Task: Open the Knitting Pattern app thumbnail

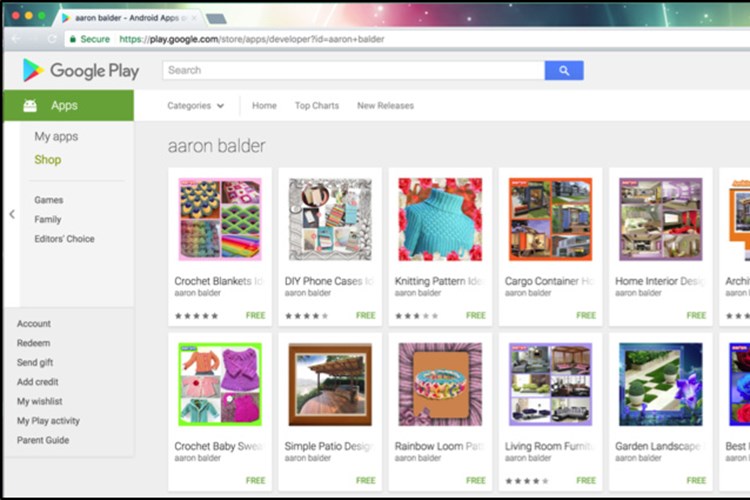Action: (440, 219)
